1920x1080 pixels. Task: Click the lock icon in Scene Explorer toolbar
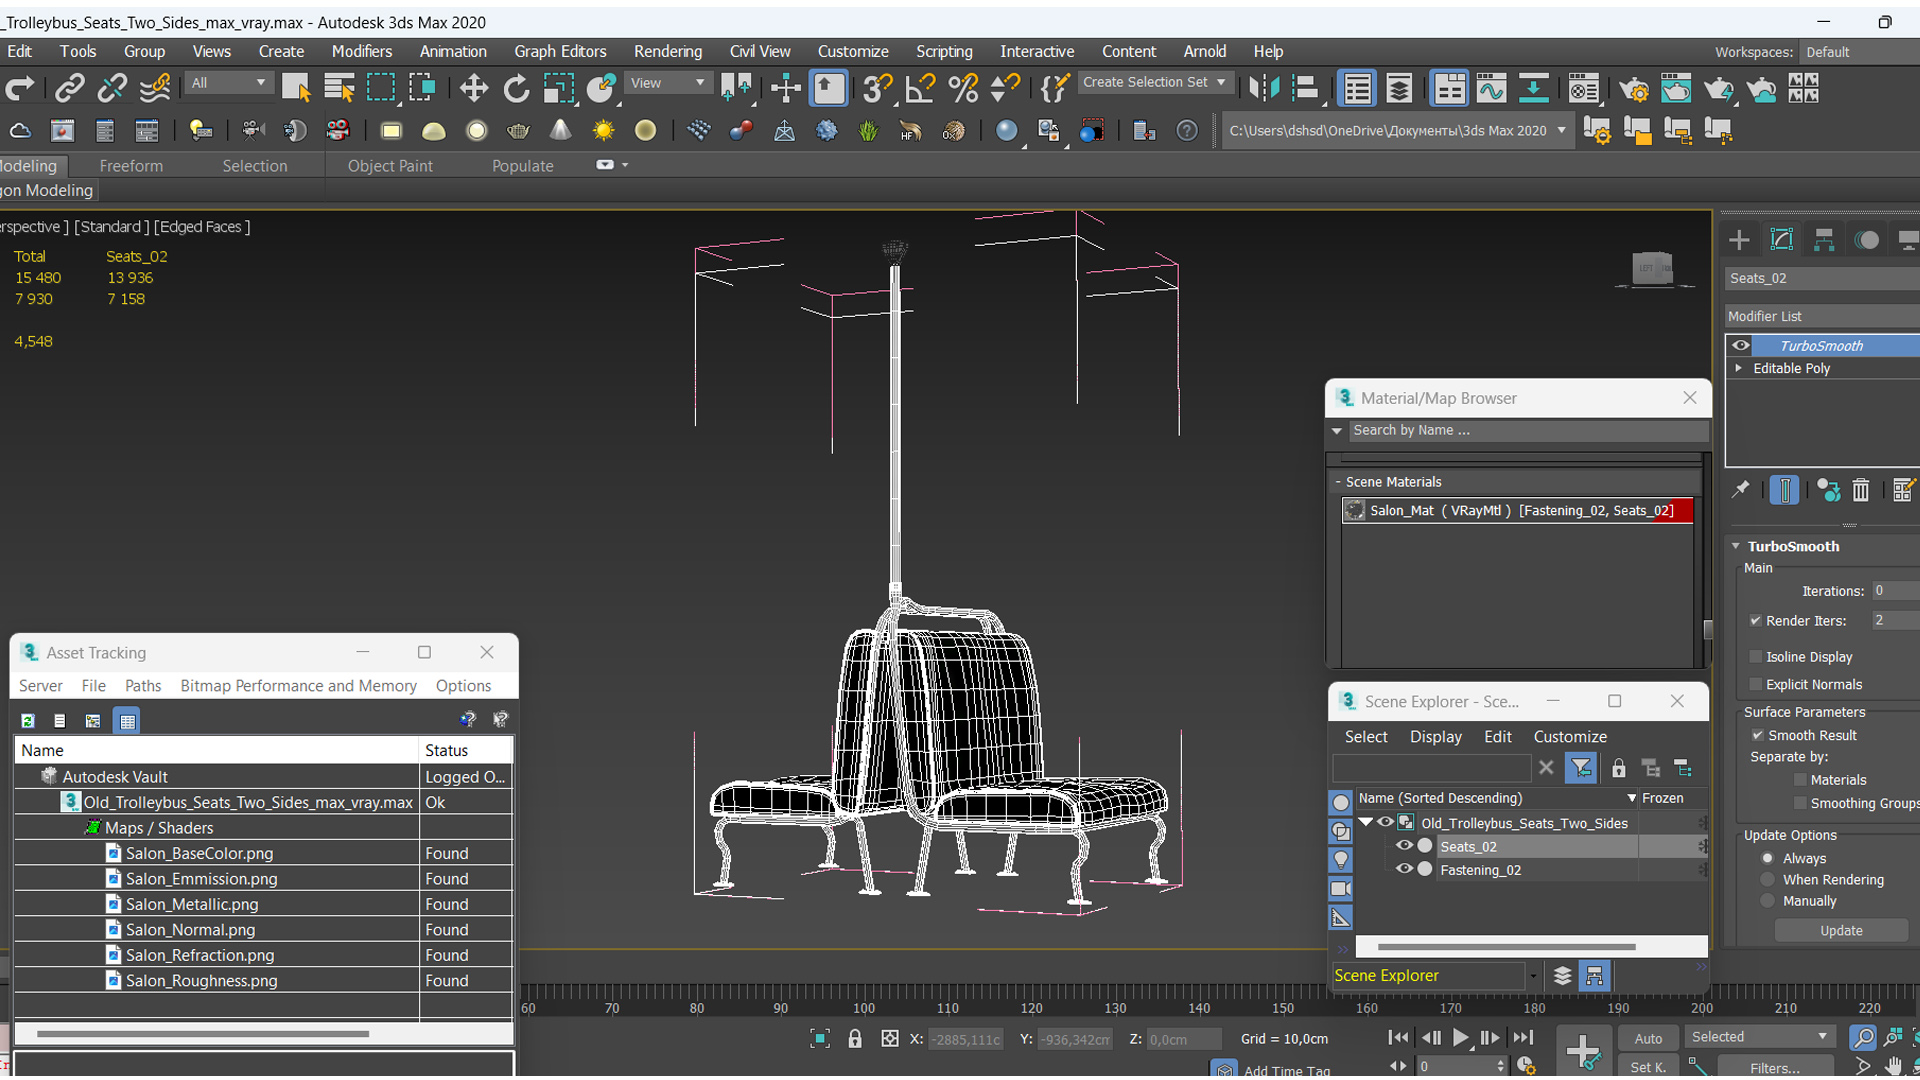(x=1618, y=768)
